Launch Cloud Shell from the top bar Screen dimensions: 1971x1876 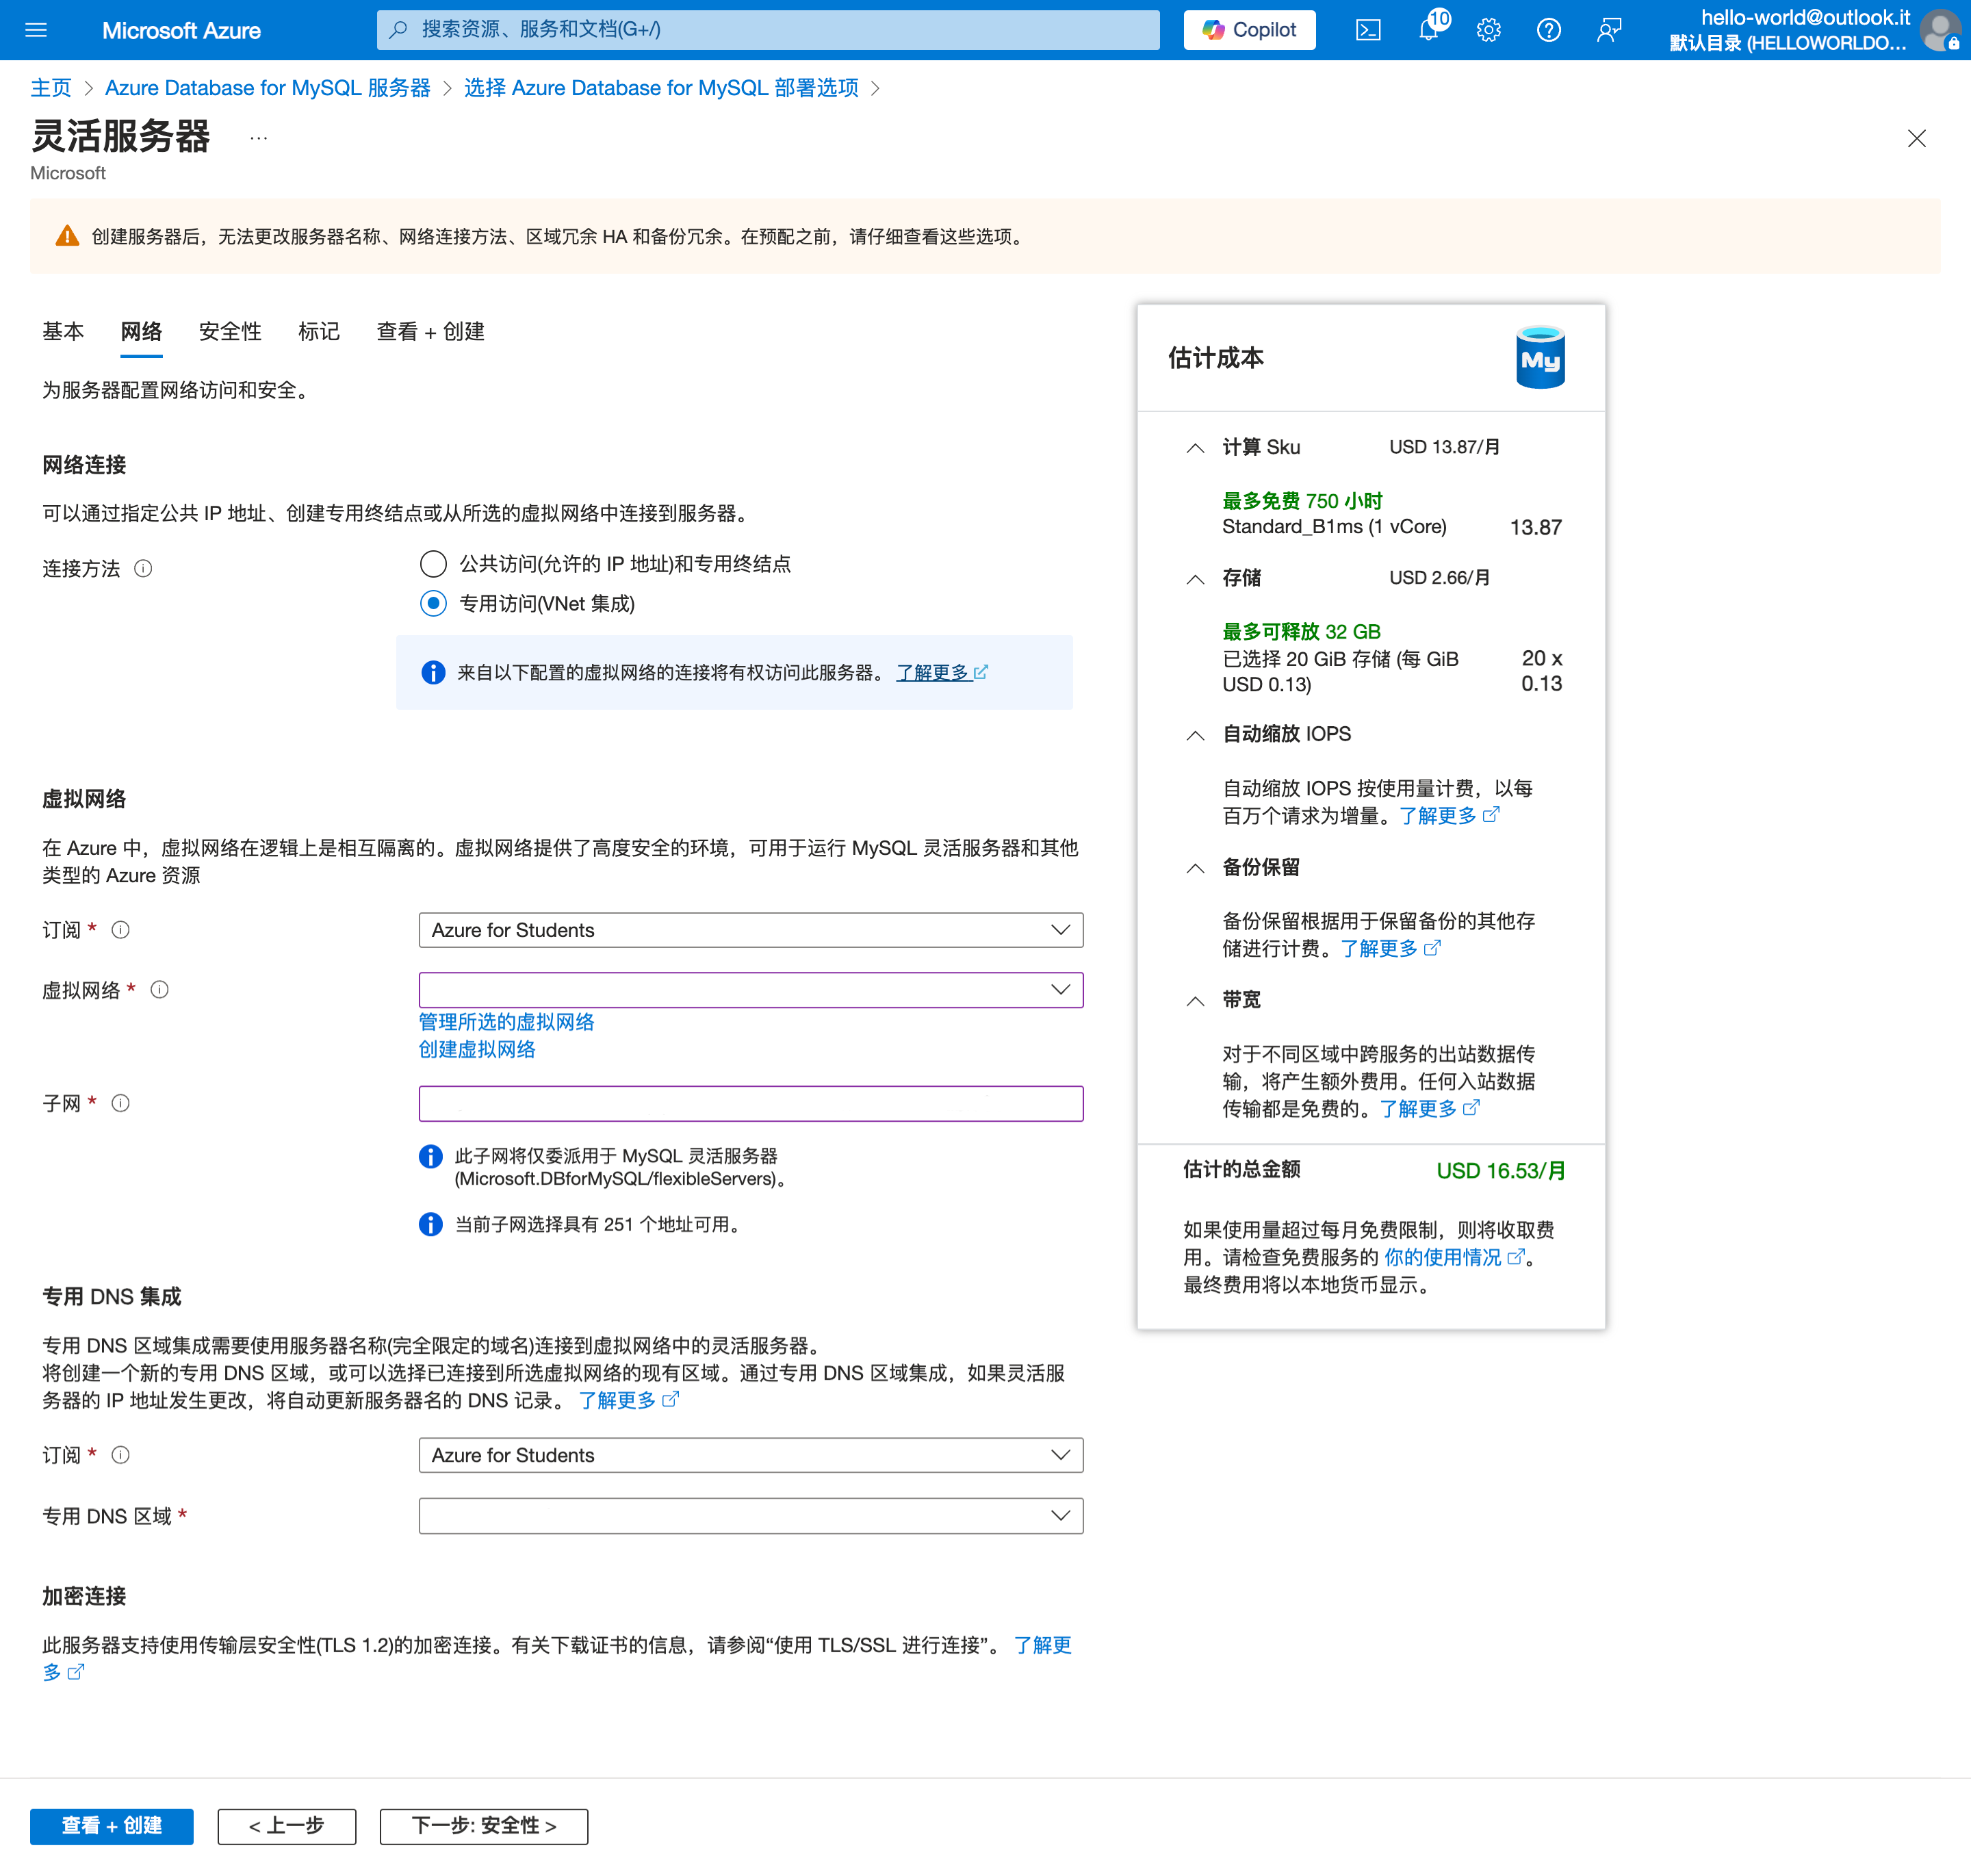(x=1368, y=29)
